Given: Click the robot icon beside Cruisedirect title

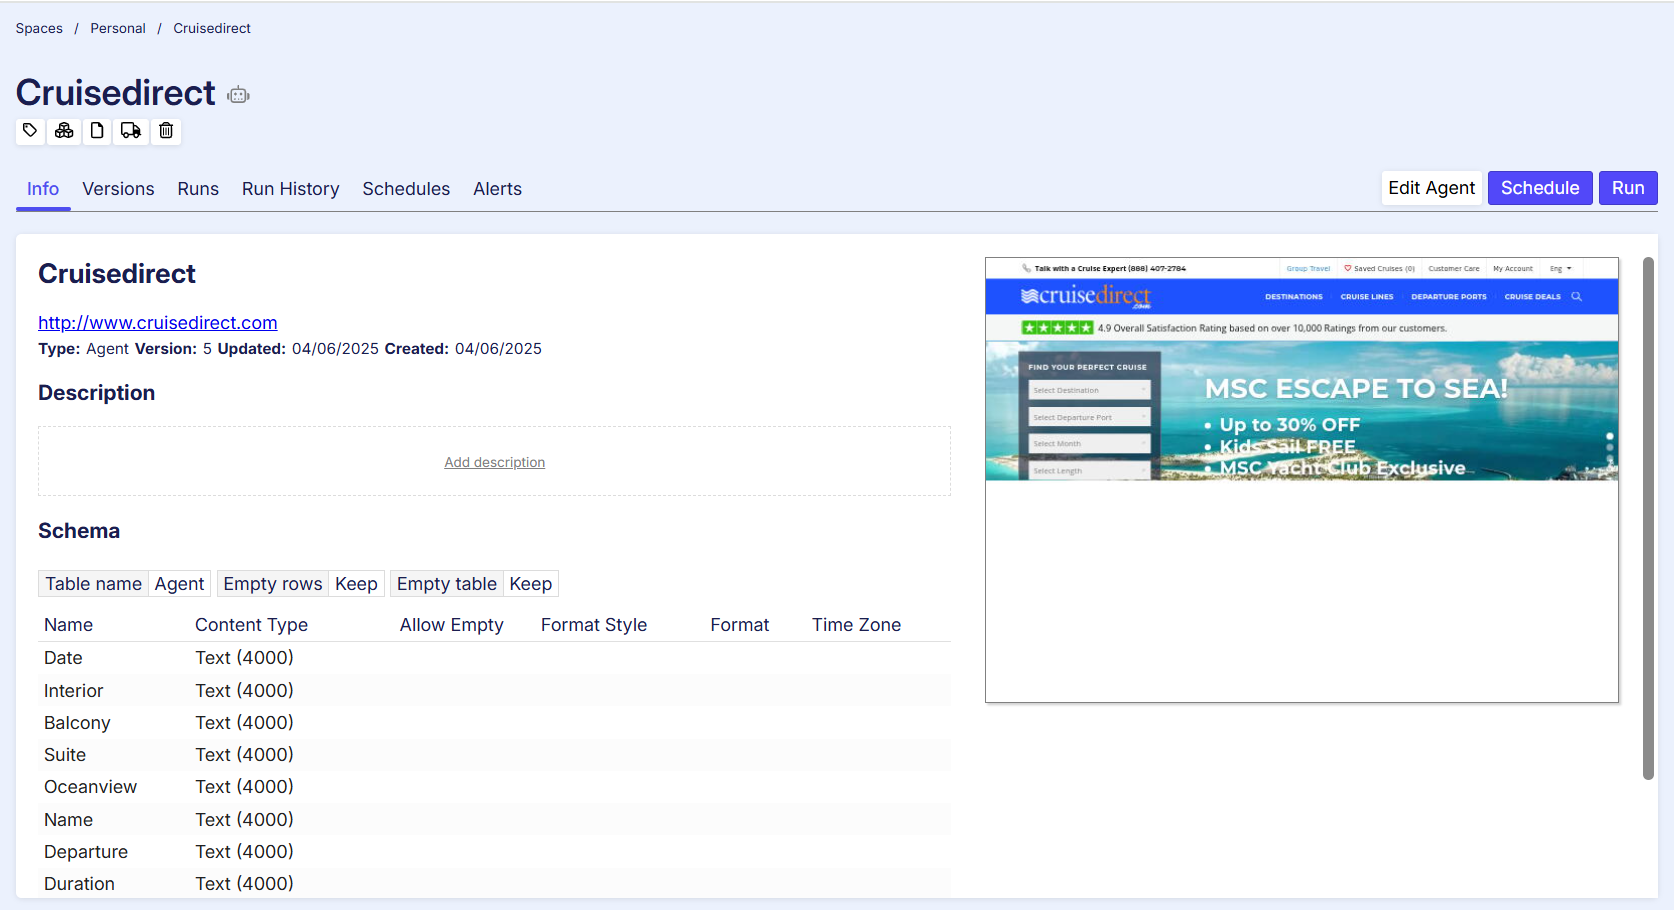Looking at the screenshot, I should pos(238,95).
